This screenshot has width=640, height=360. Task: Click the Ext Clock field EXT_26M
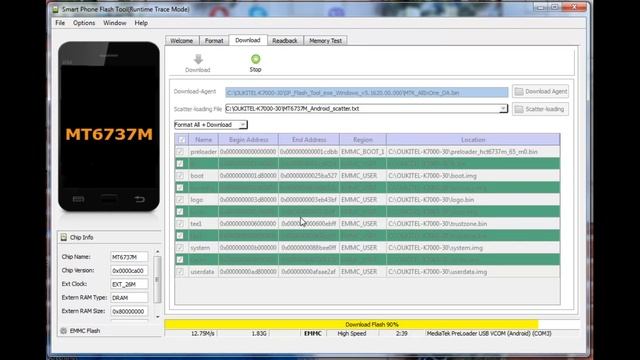129,284
